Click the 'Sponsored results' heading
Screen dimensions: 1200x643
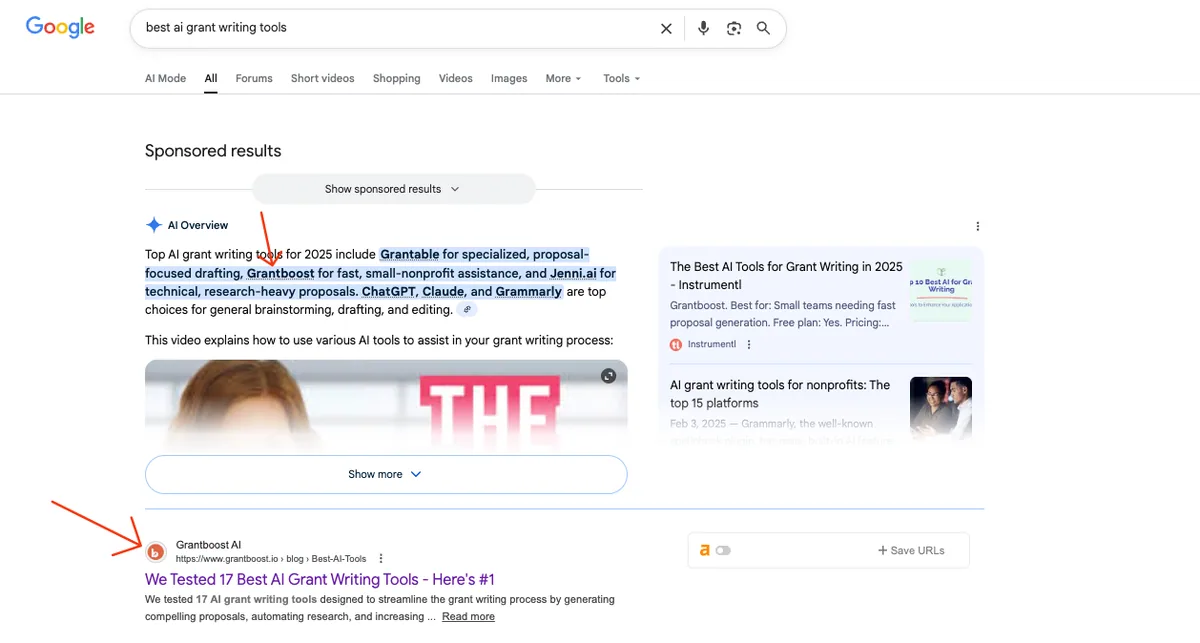coord(213,151)
